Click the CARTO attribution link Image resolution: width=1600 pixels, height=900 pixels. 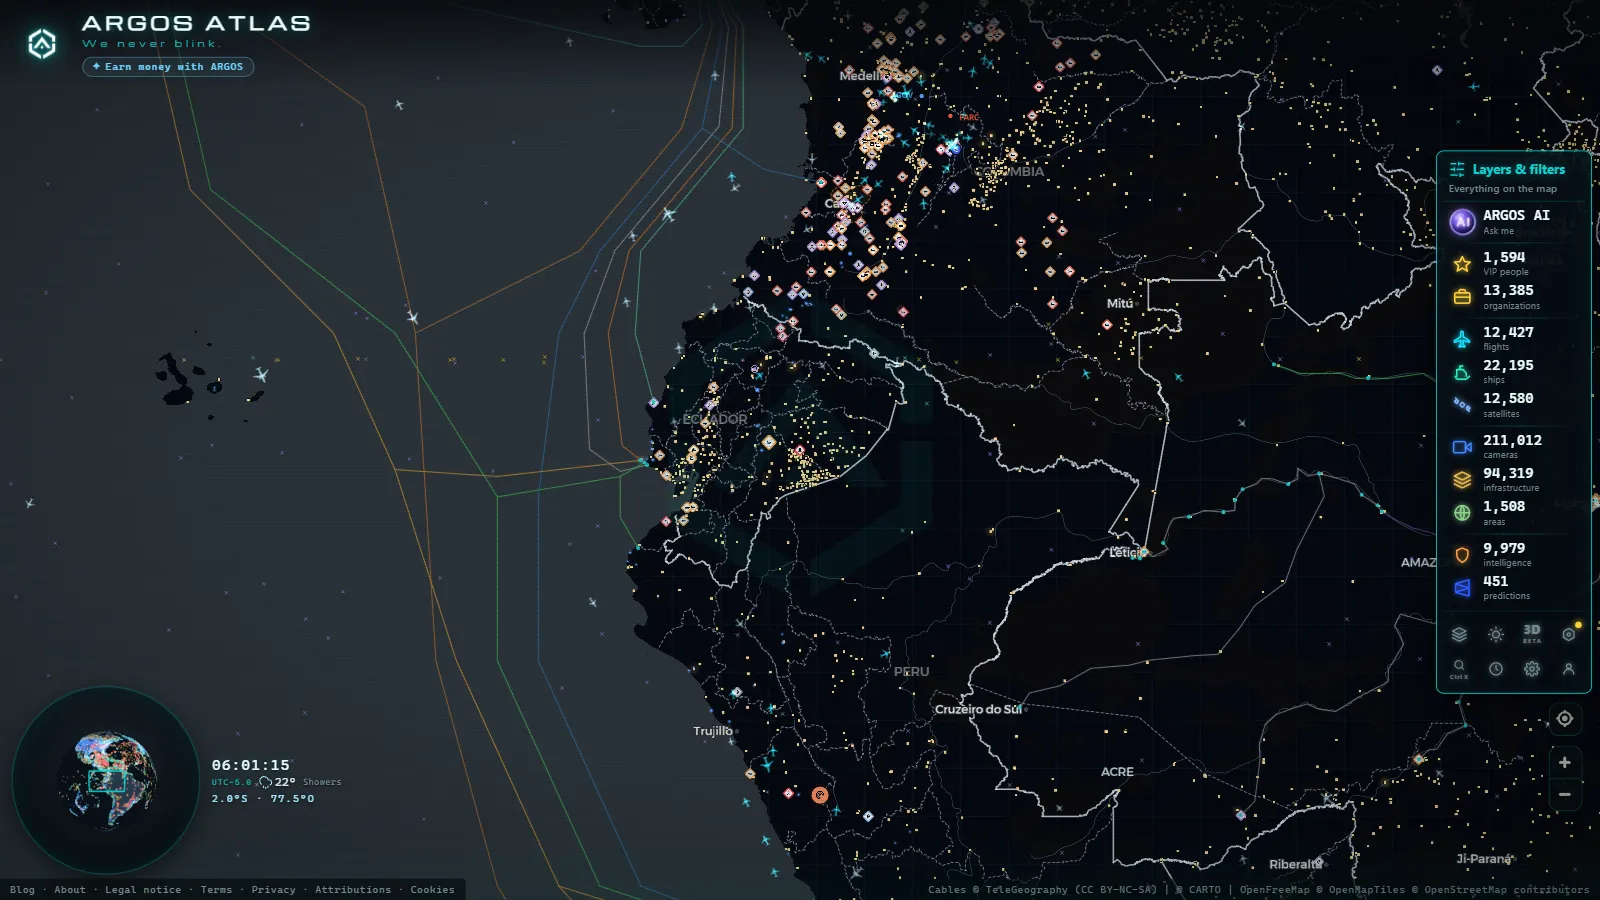point(1205,890)
